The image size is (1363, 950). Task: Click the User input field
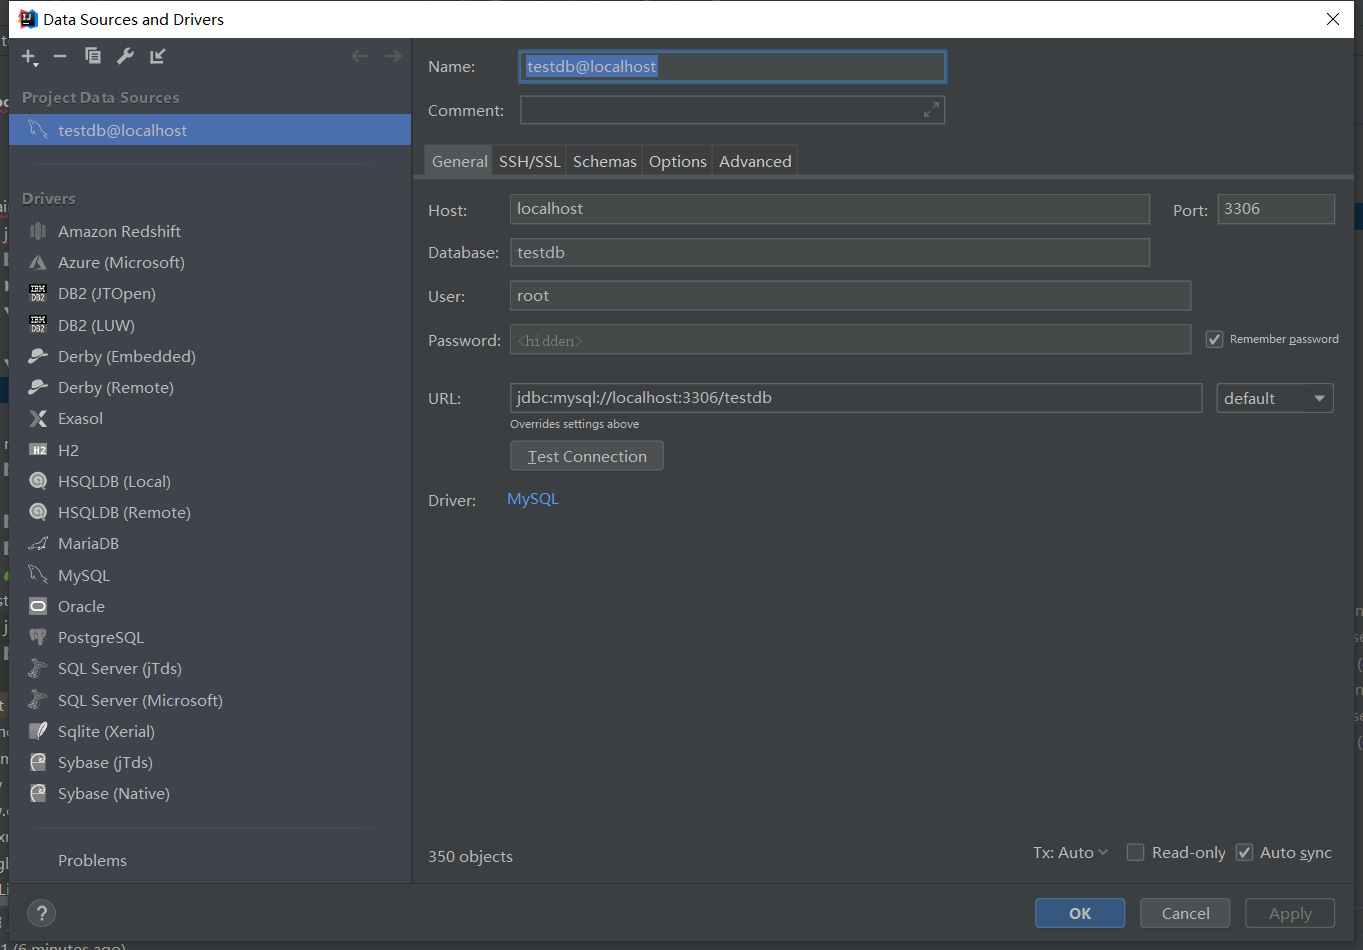[850, 296]
